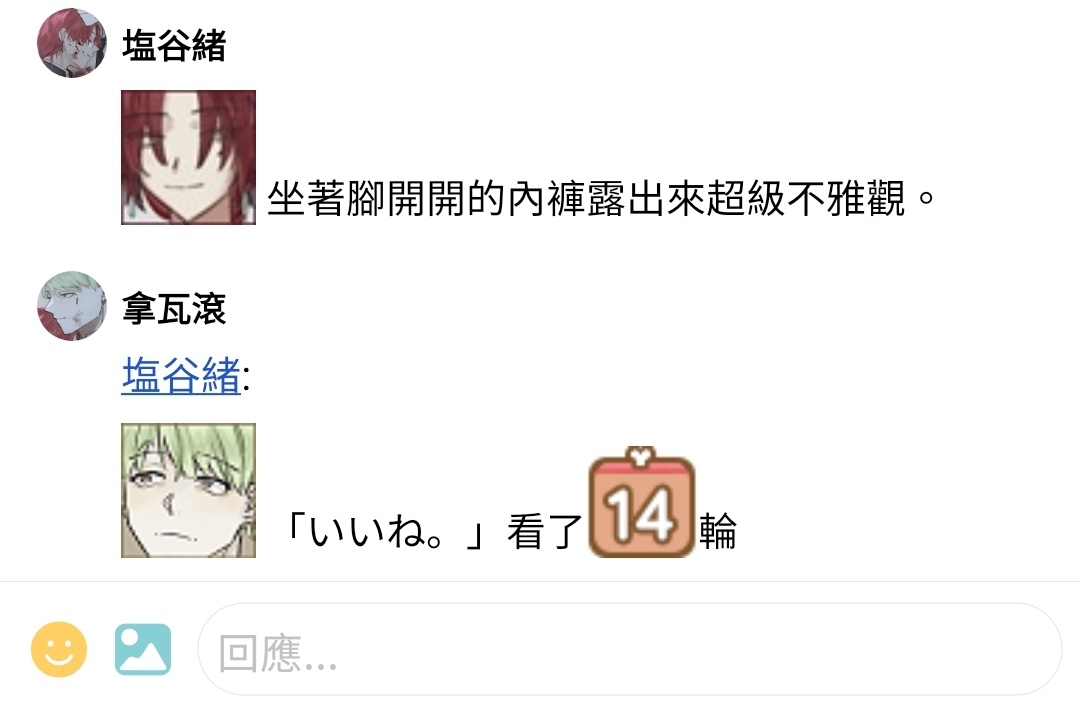Open the 塩谷緒 username above the first reply
The image size is (1080, 717).
coord(174,46)
